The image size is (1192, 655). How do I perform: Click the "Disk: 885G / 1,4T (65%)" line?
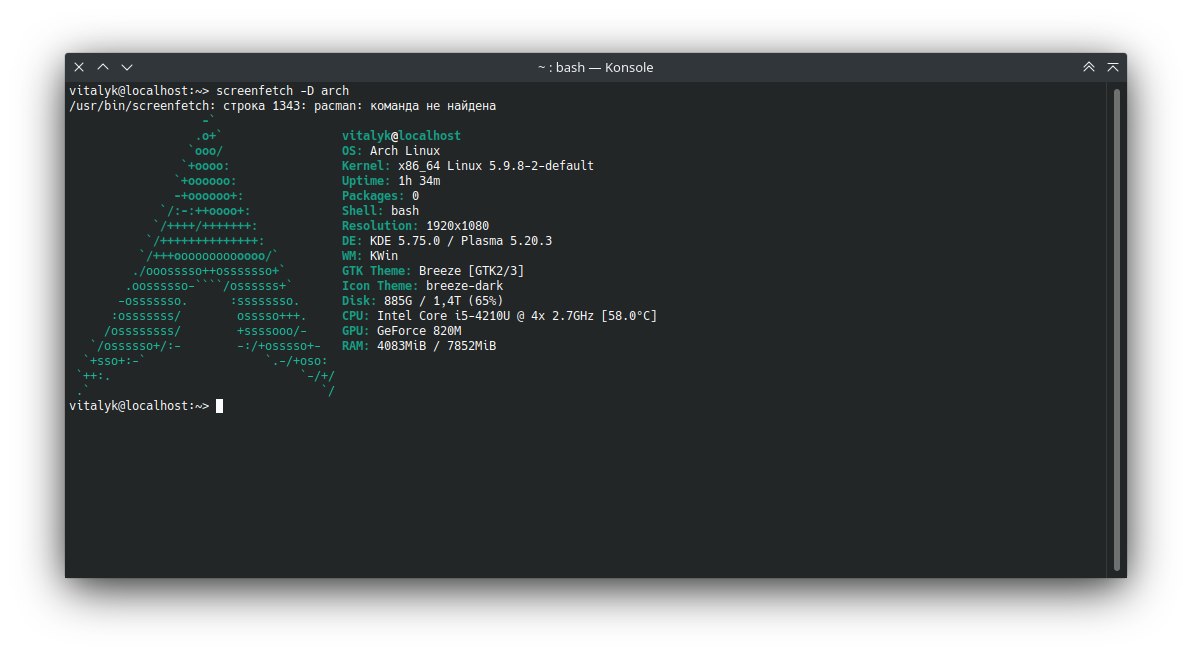tap(422, 301)
